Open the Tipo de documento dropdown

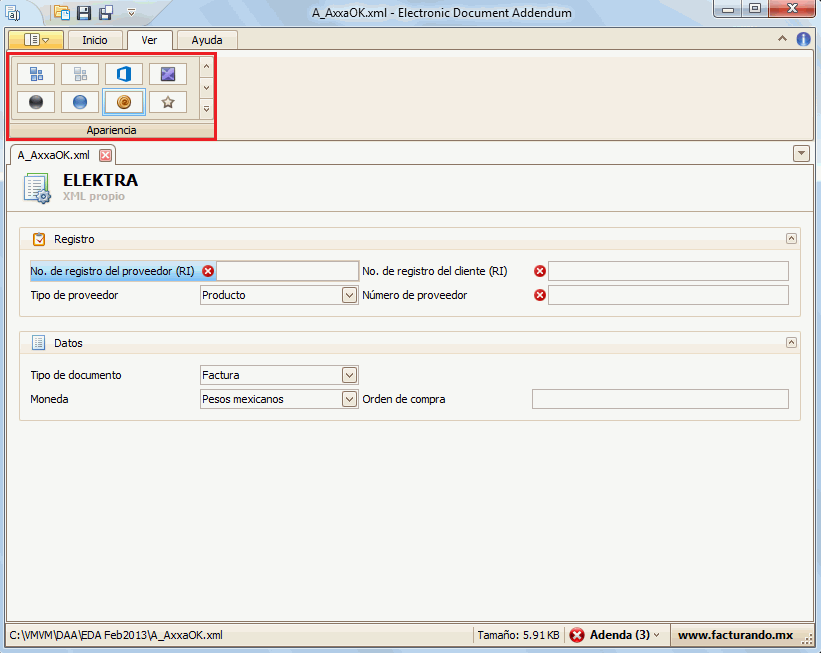[x=349, y=375]
